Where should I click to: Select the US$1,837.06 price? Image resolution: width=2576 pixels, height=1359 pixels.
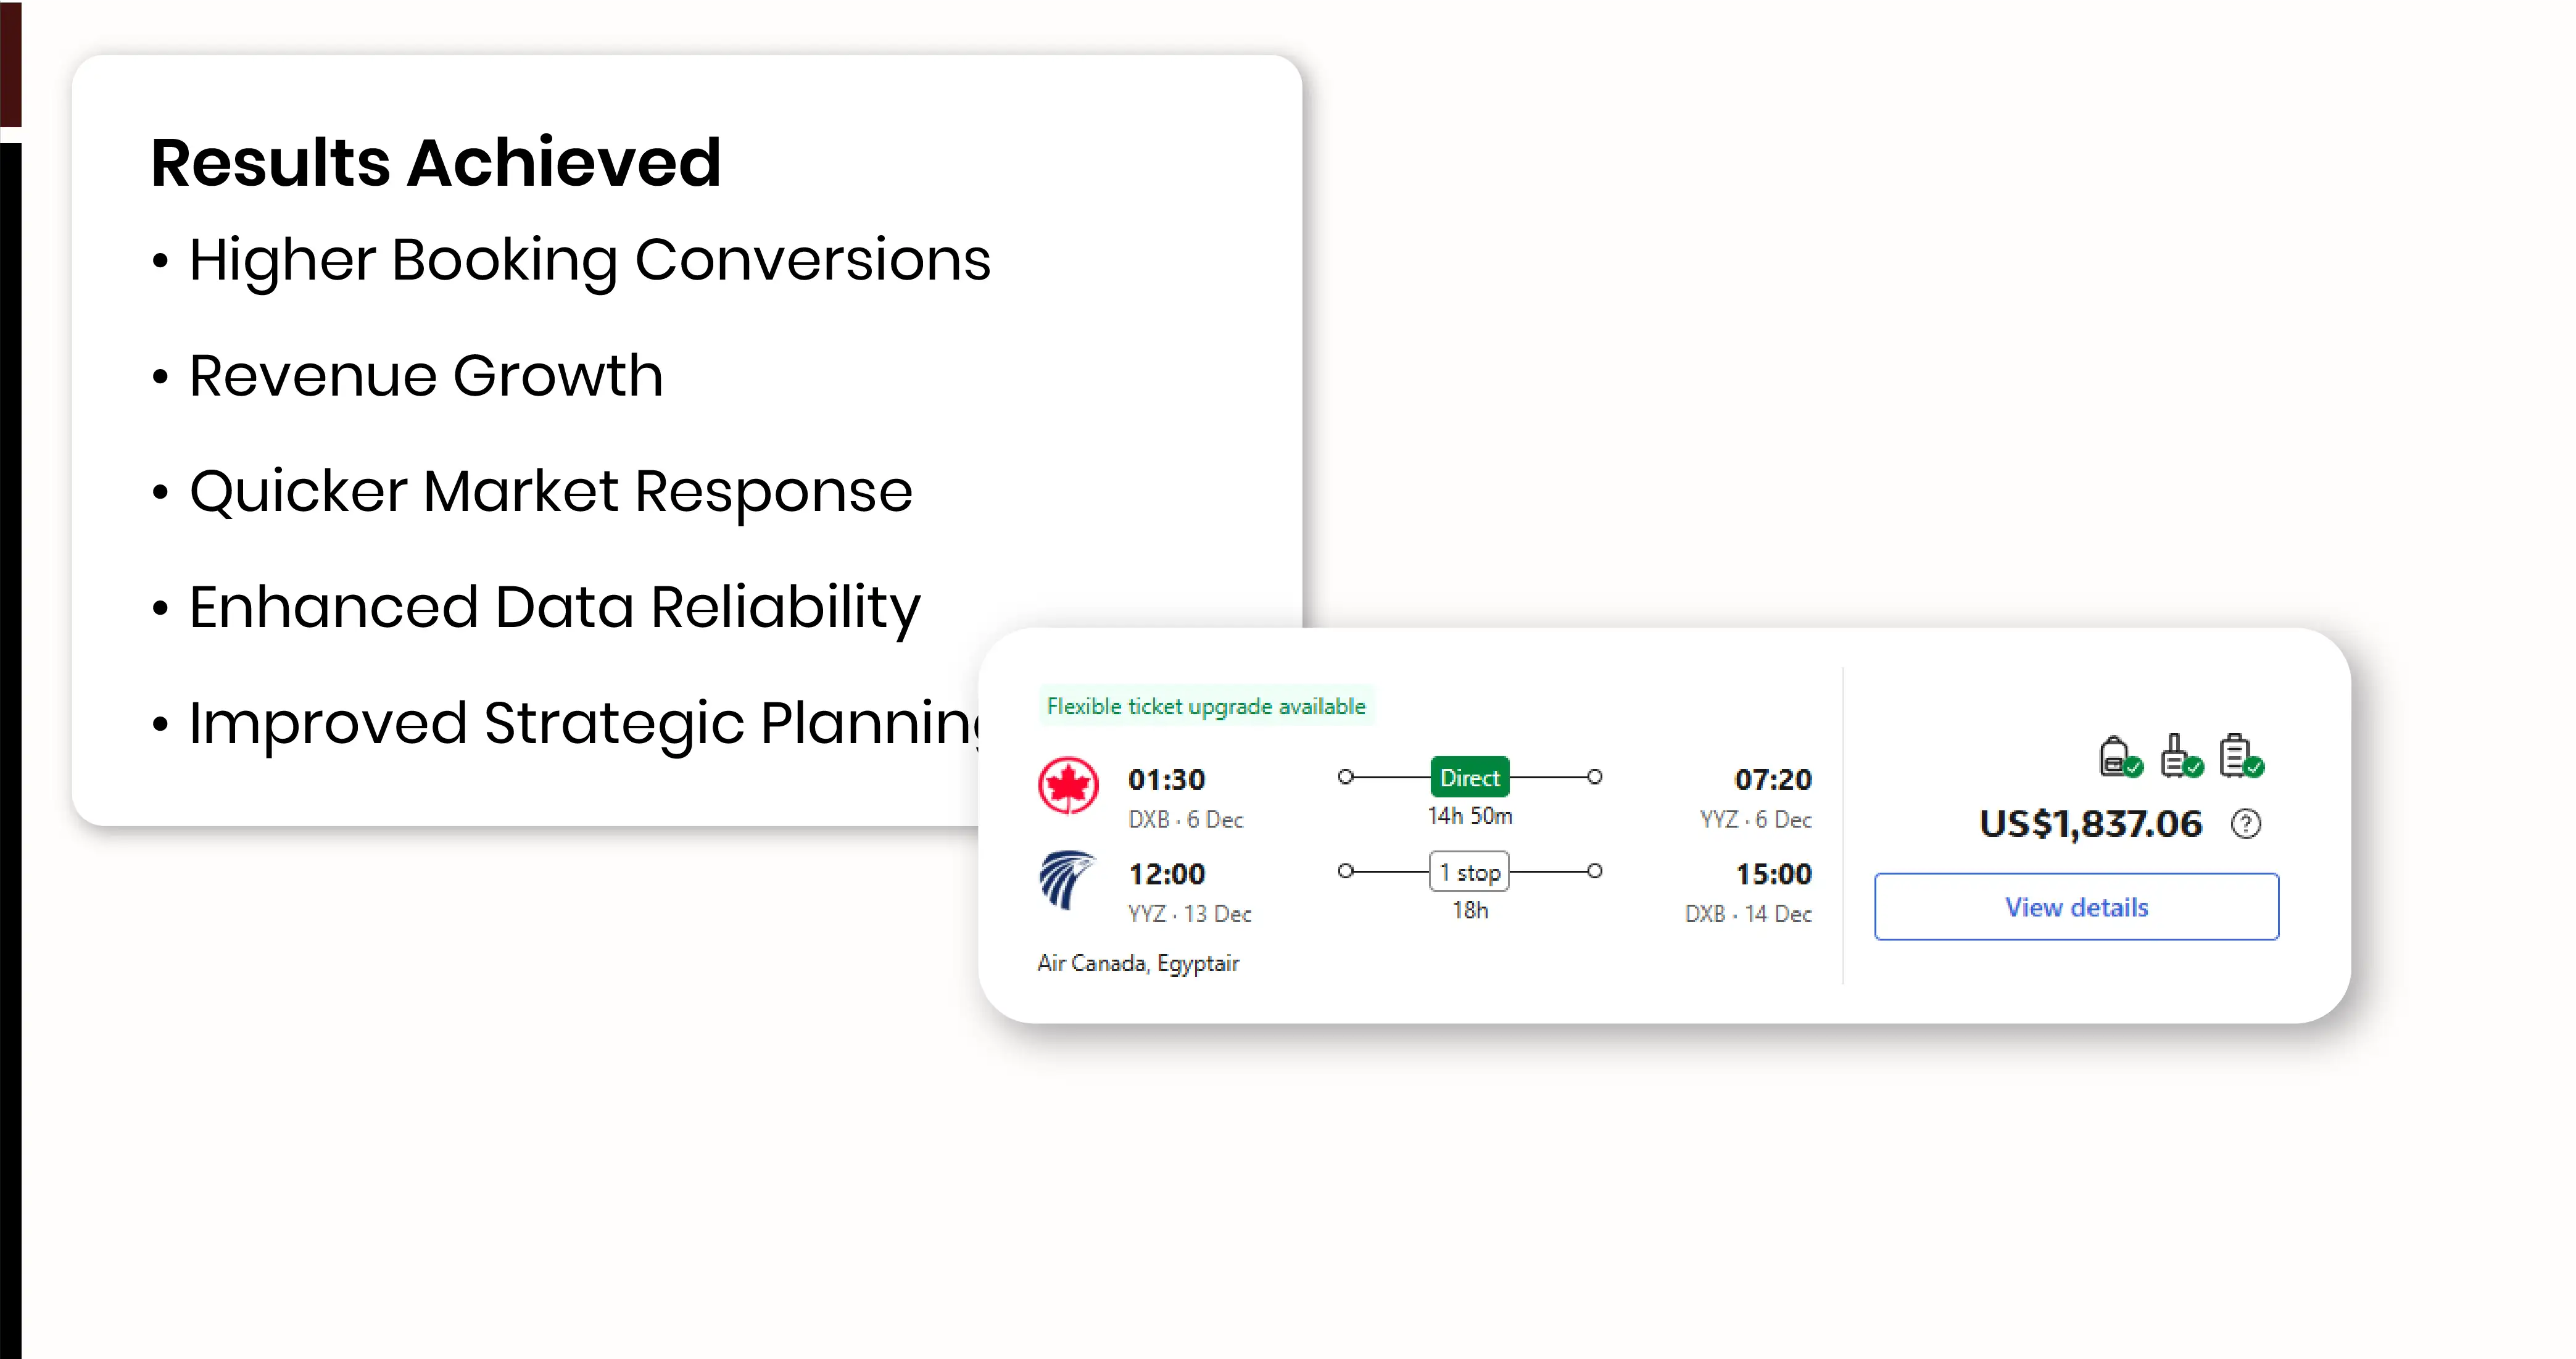click(x=2090, y=824)
